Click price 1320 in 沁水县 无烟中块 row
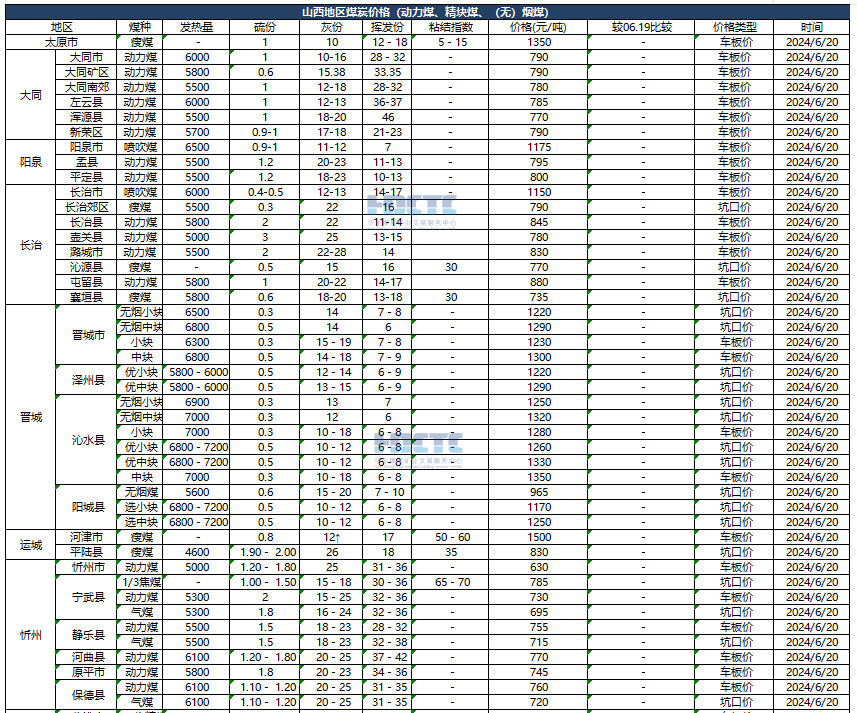This screenshot has width=857, height=713. pyautogui.click(x=538, y=417)
